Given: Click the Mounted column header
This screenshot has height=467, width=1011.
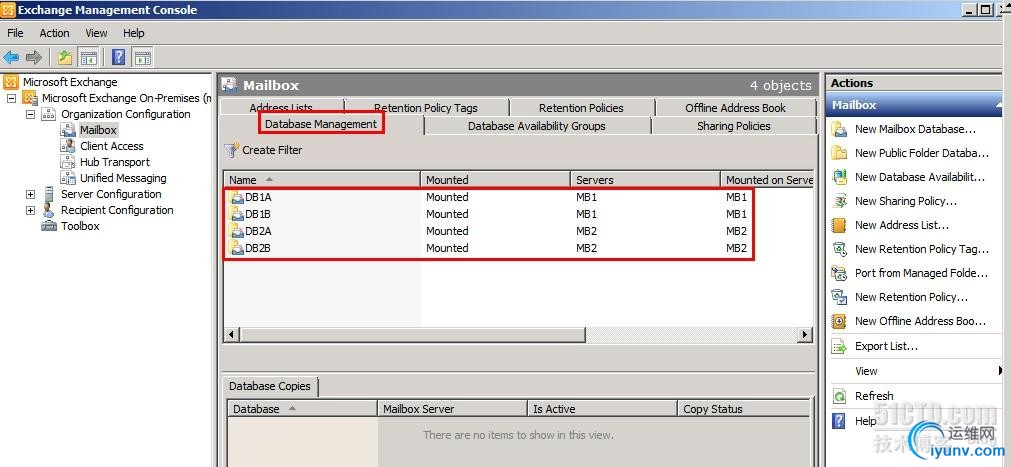Looking at the screenshot, I should [x=495, y=179].
